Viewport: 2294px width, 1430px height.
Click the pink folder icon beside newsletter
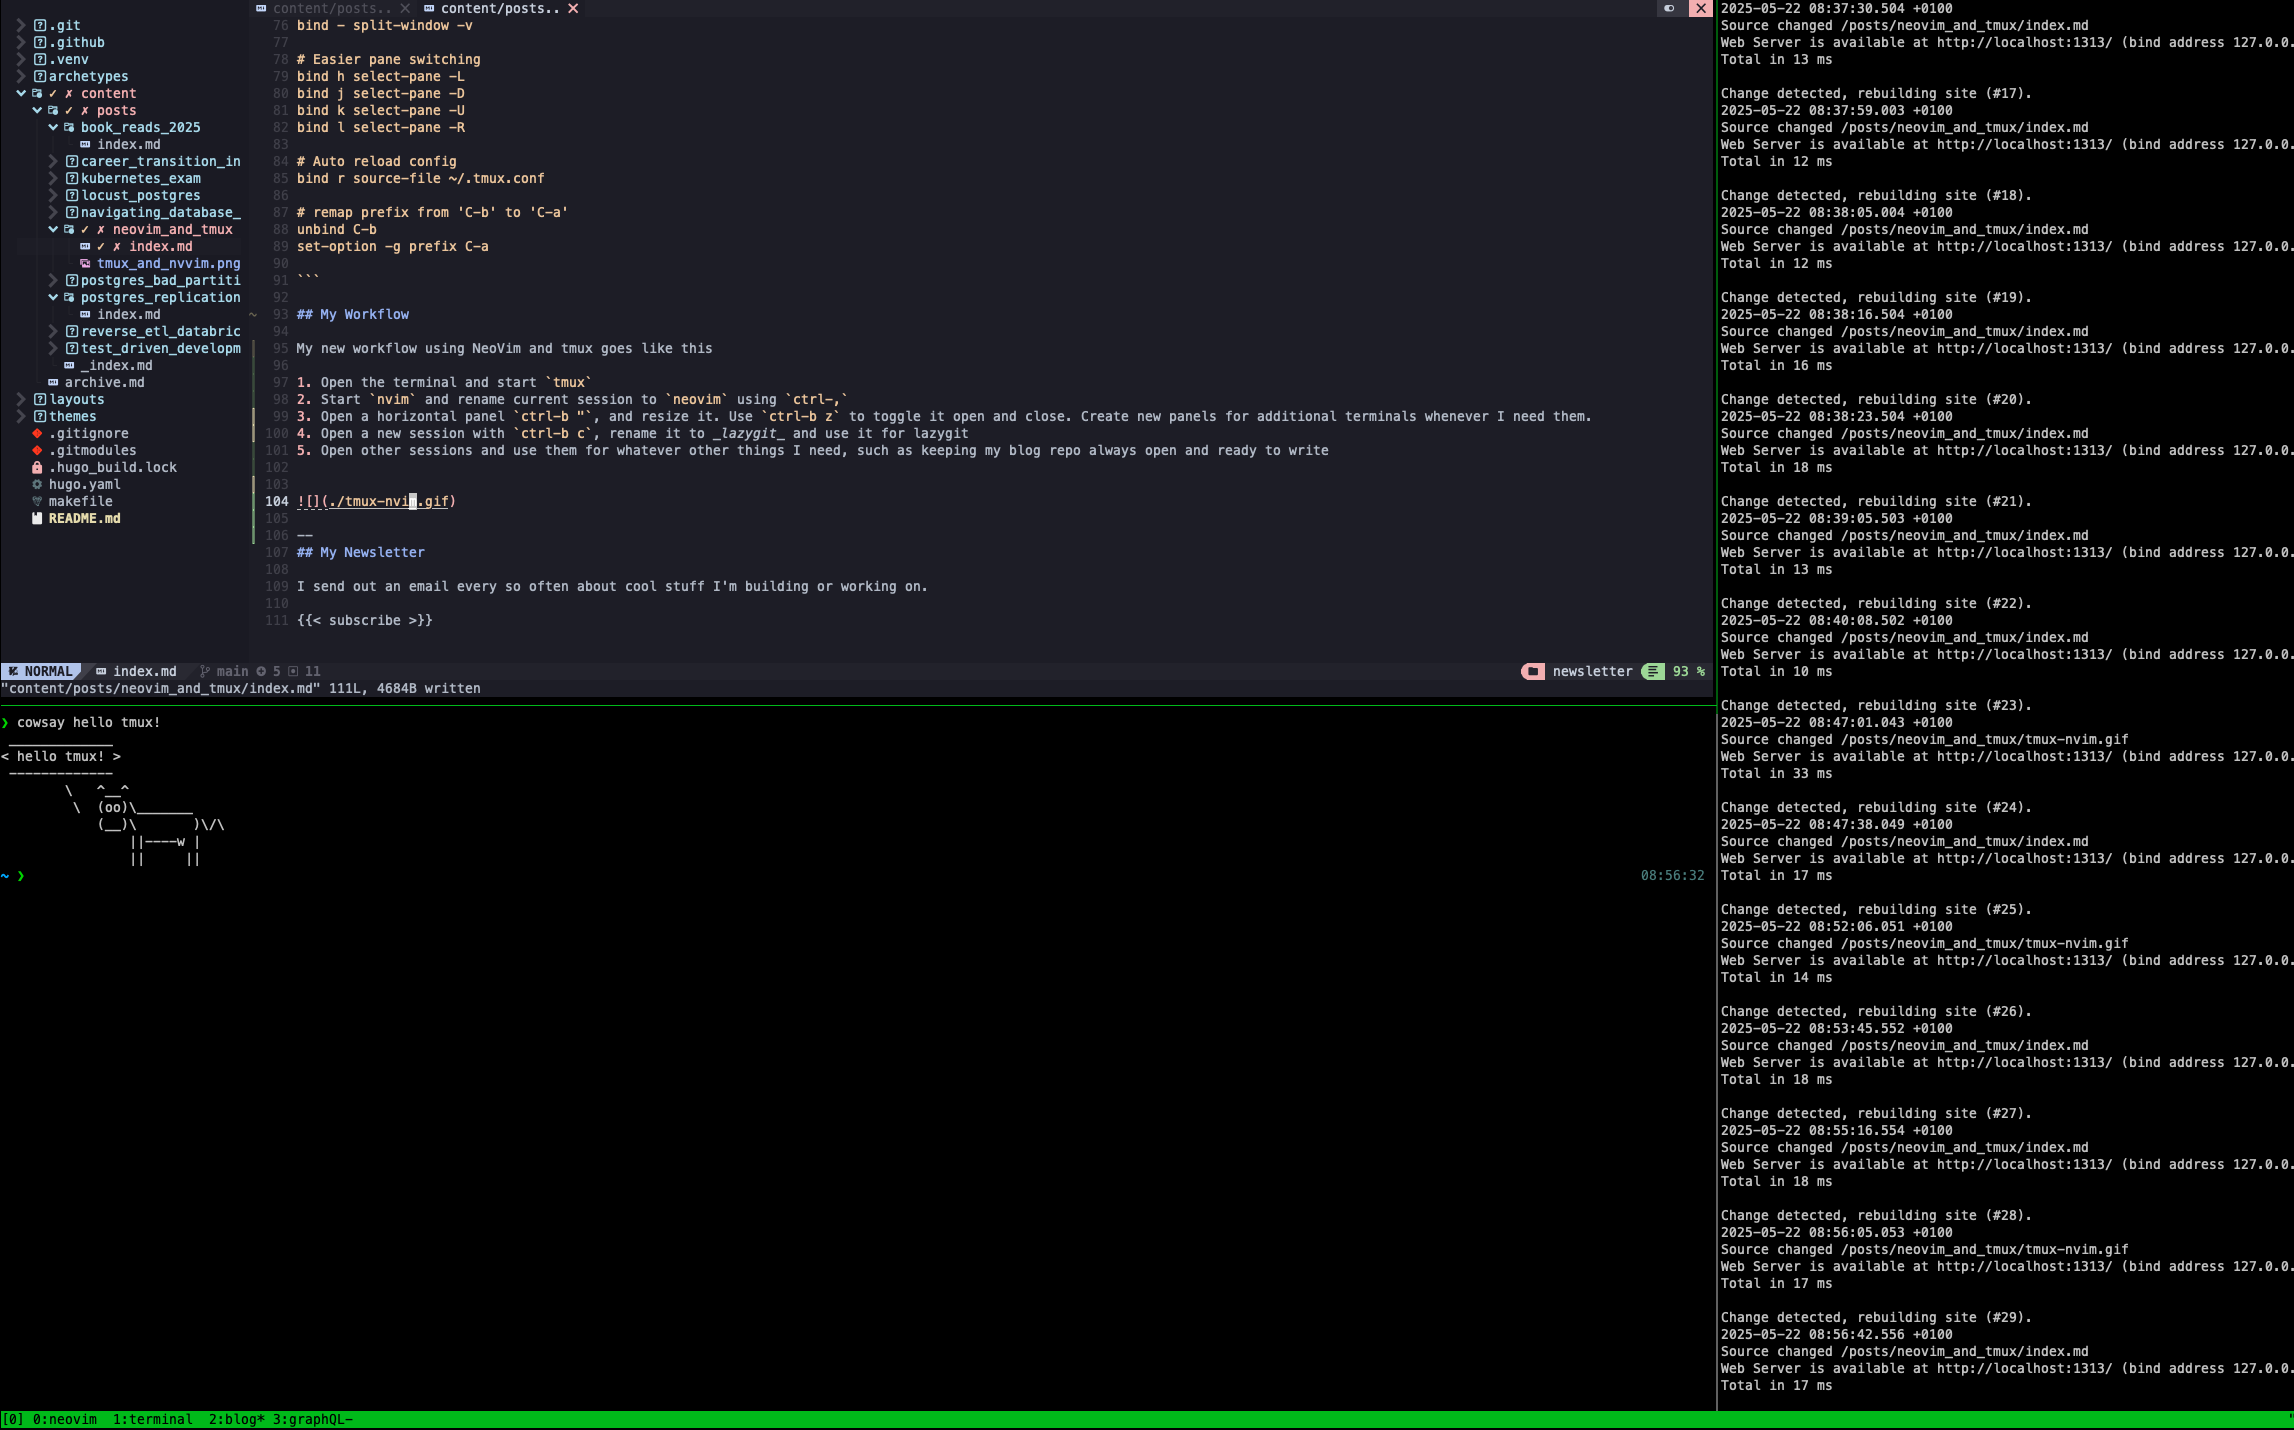(x=1532, y=672)
